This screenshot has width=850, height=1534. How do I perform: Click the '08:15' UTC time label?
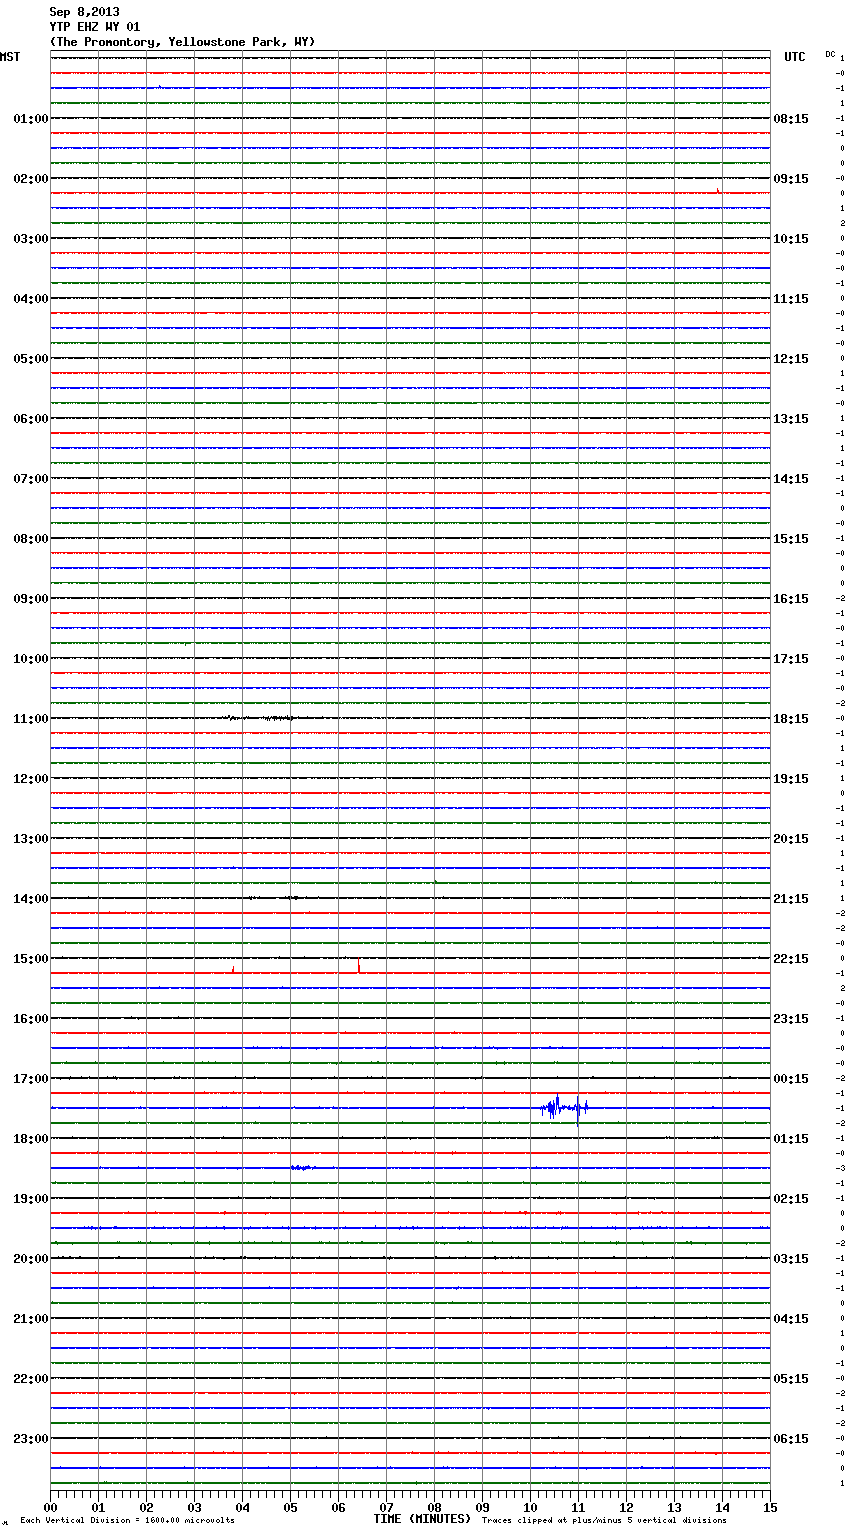point(791,119)
